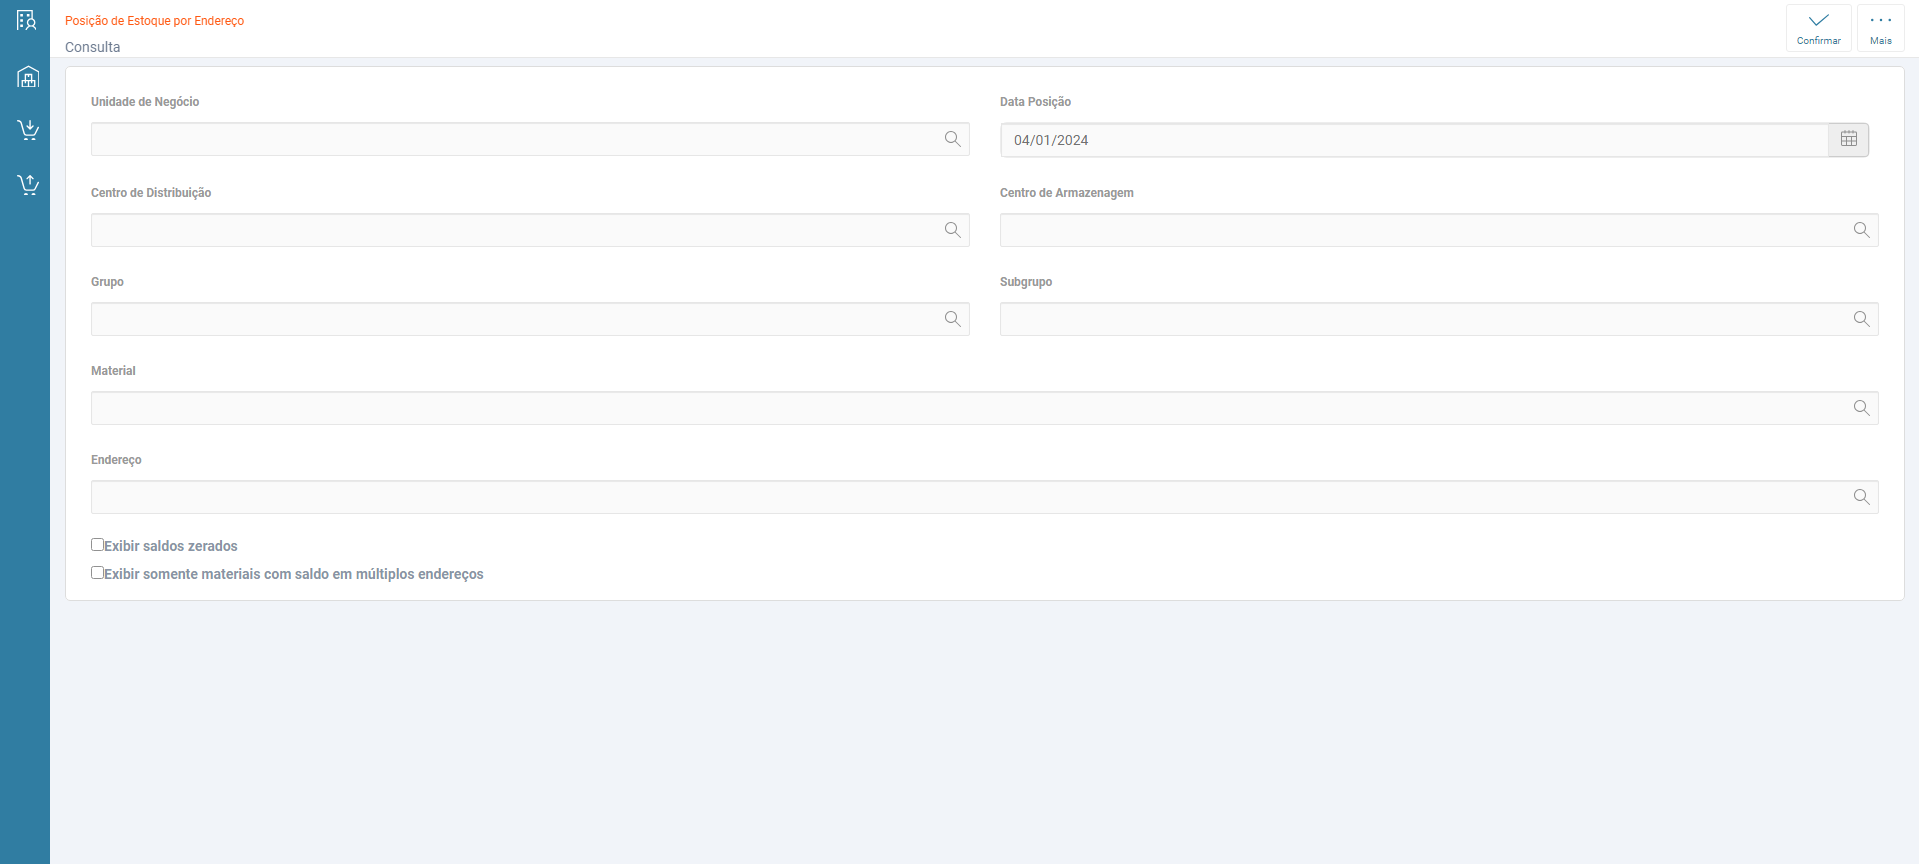Image resolution: width=1919 pixels, height=864 pixels.
Task: Click the cart with down arrow icon
Action: point(28,130)
